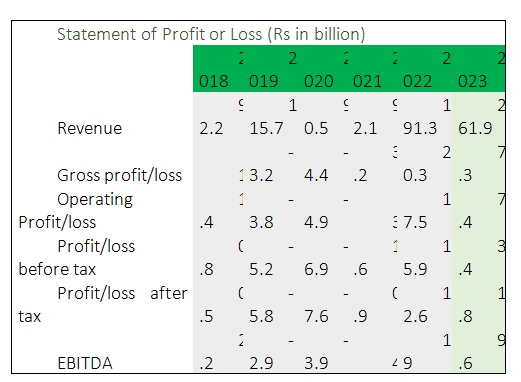Select the EBITDA row label
521x382 pixels.
click(x=85, y=363)
